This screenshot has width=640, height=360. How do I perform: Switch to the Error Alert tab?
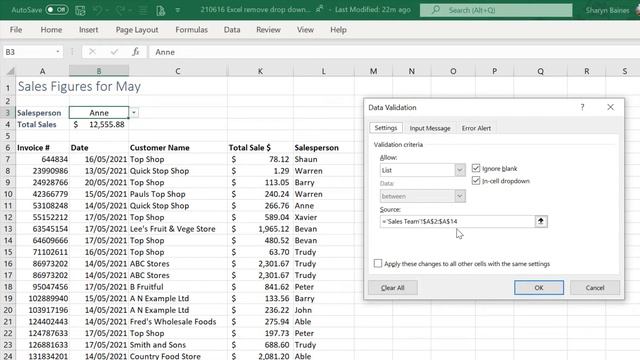click(476, 128)
